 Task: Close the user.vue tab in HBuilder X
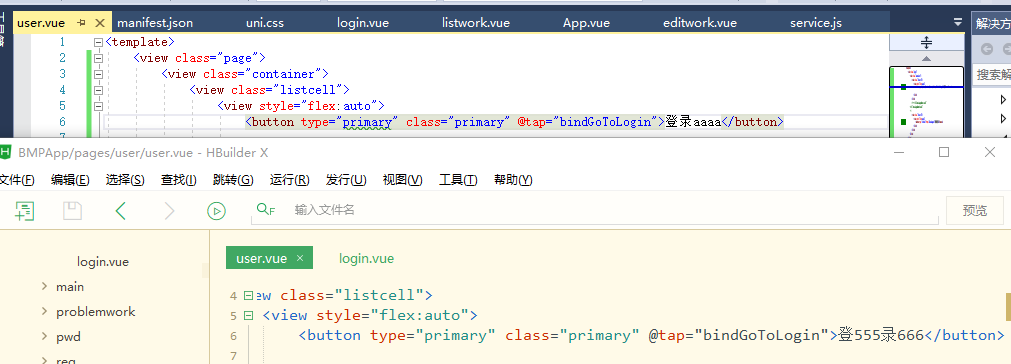tap(300, 258)
